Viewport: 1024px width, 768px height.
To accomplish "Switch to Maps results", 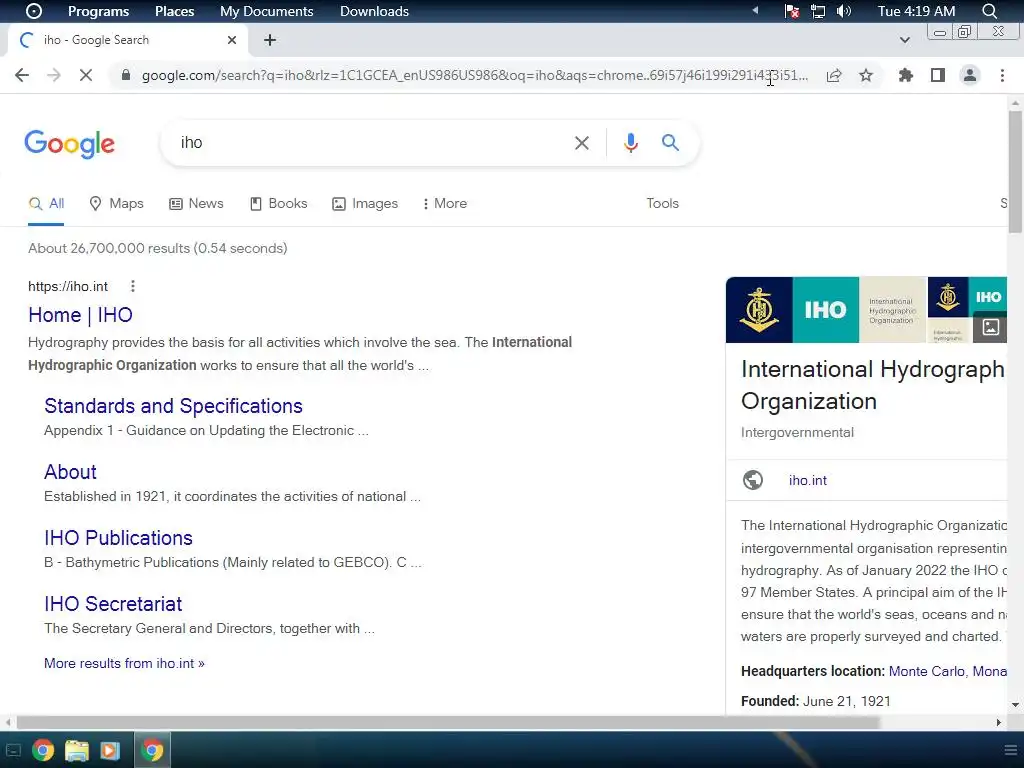I will [116, 203].
